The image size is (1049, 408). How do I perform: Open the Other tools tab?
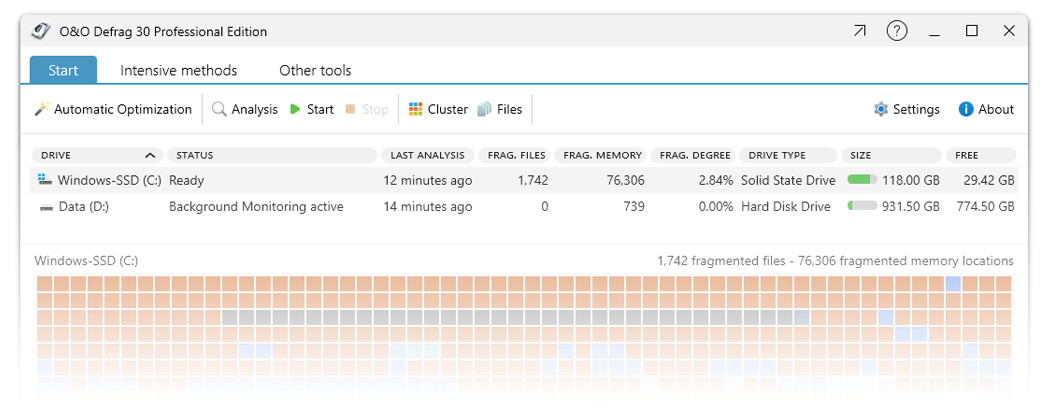click(315, 70)
